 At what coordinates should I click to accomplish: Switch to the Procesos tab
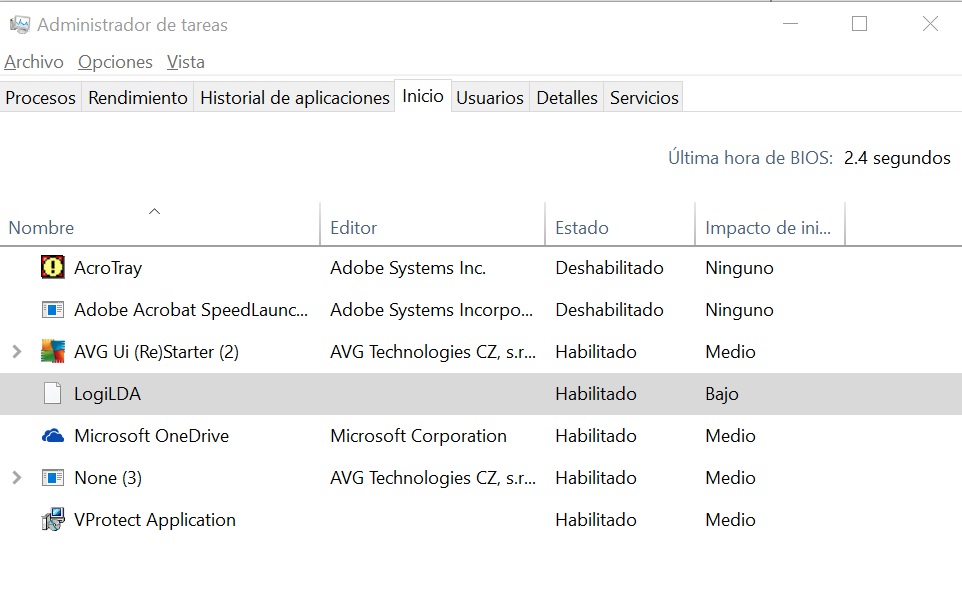point(41,98)
